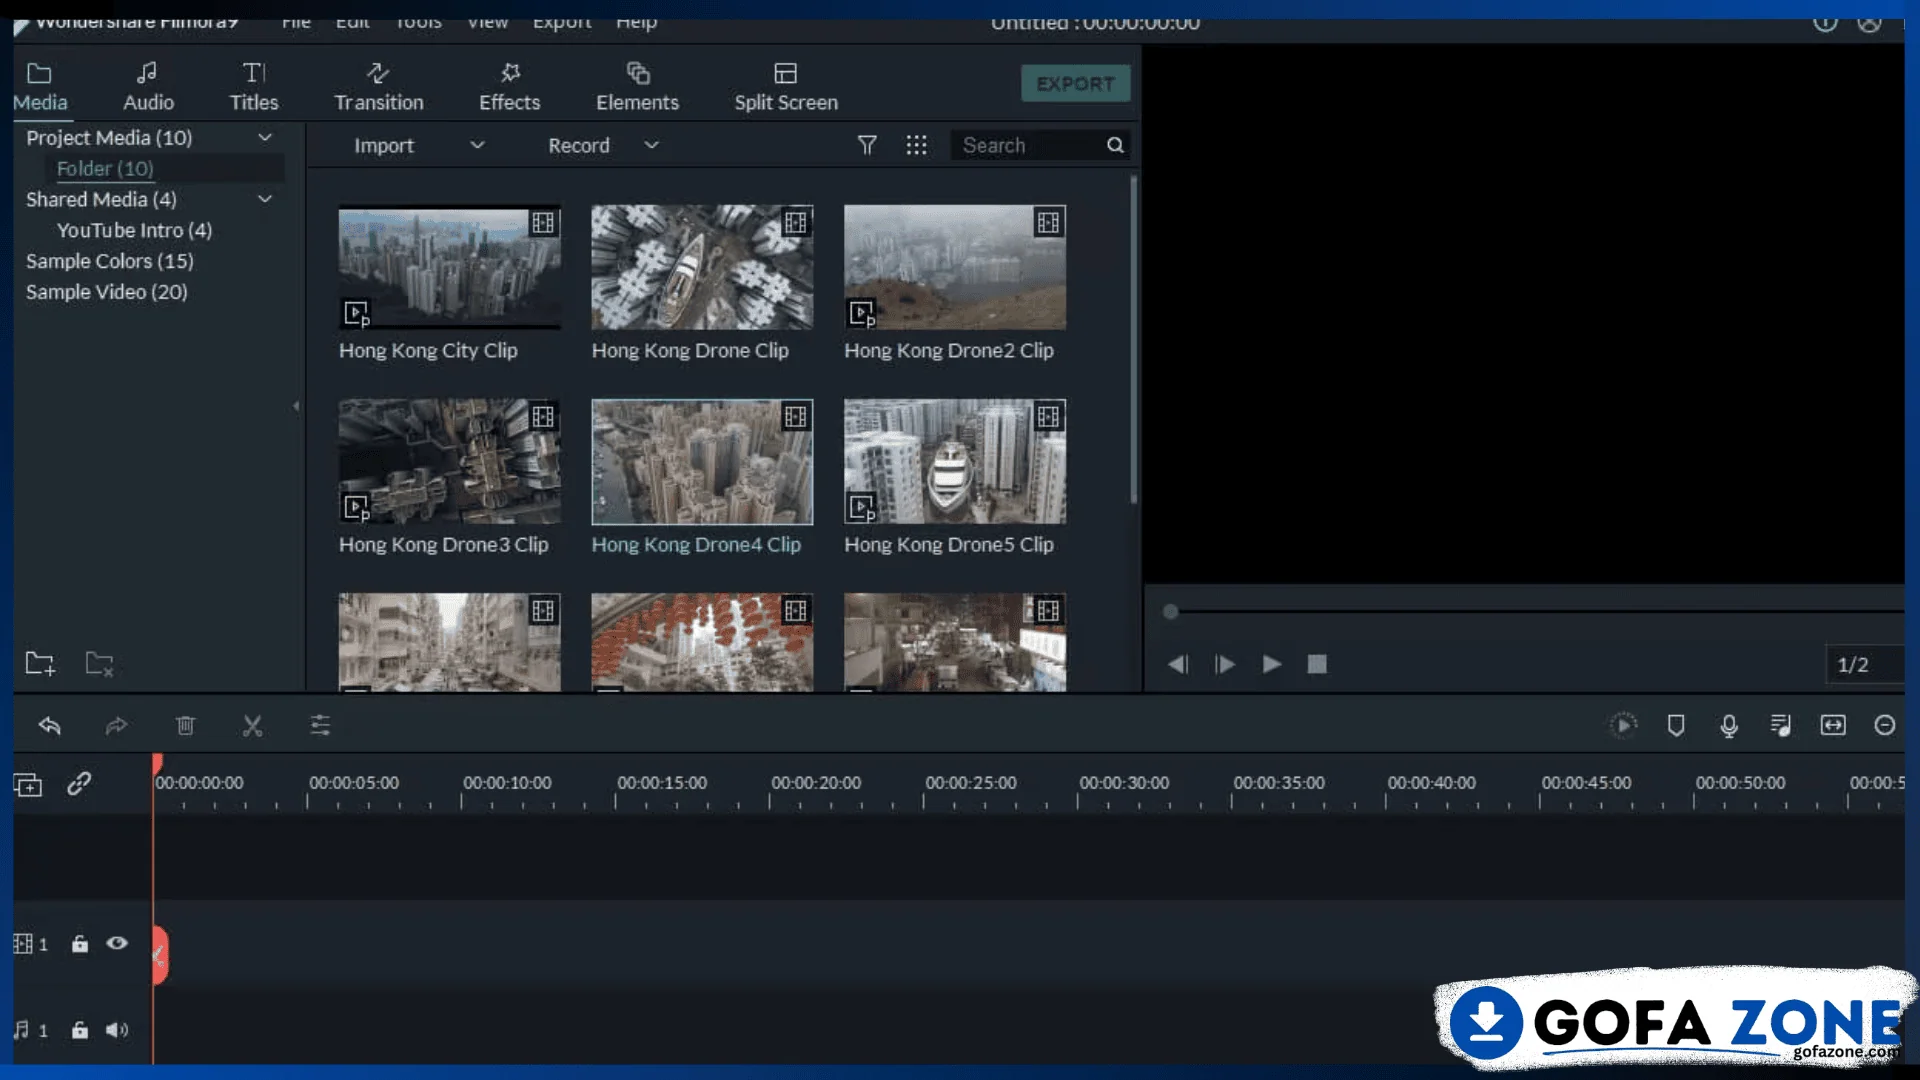Select Folder (10) in media tree

[105, 168]
